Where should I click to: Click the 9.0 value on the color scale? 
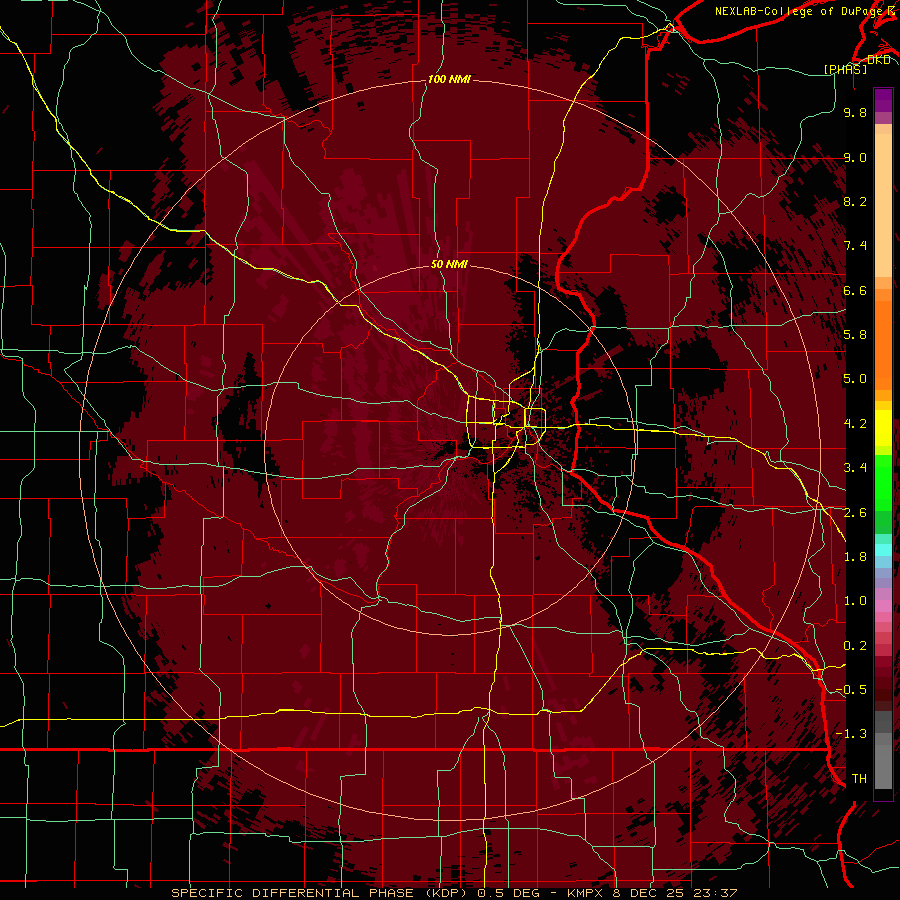pos(855,157)
